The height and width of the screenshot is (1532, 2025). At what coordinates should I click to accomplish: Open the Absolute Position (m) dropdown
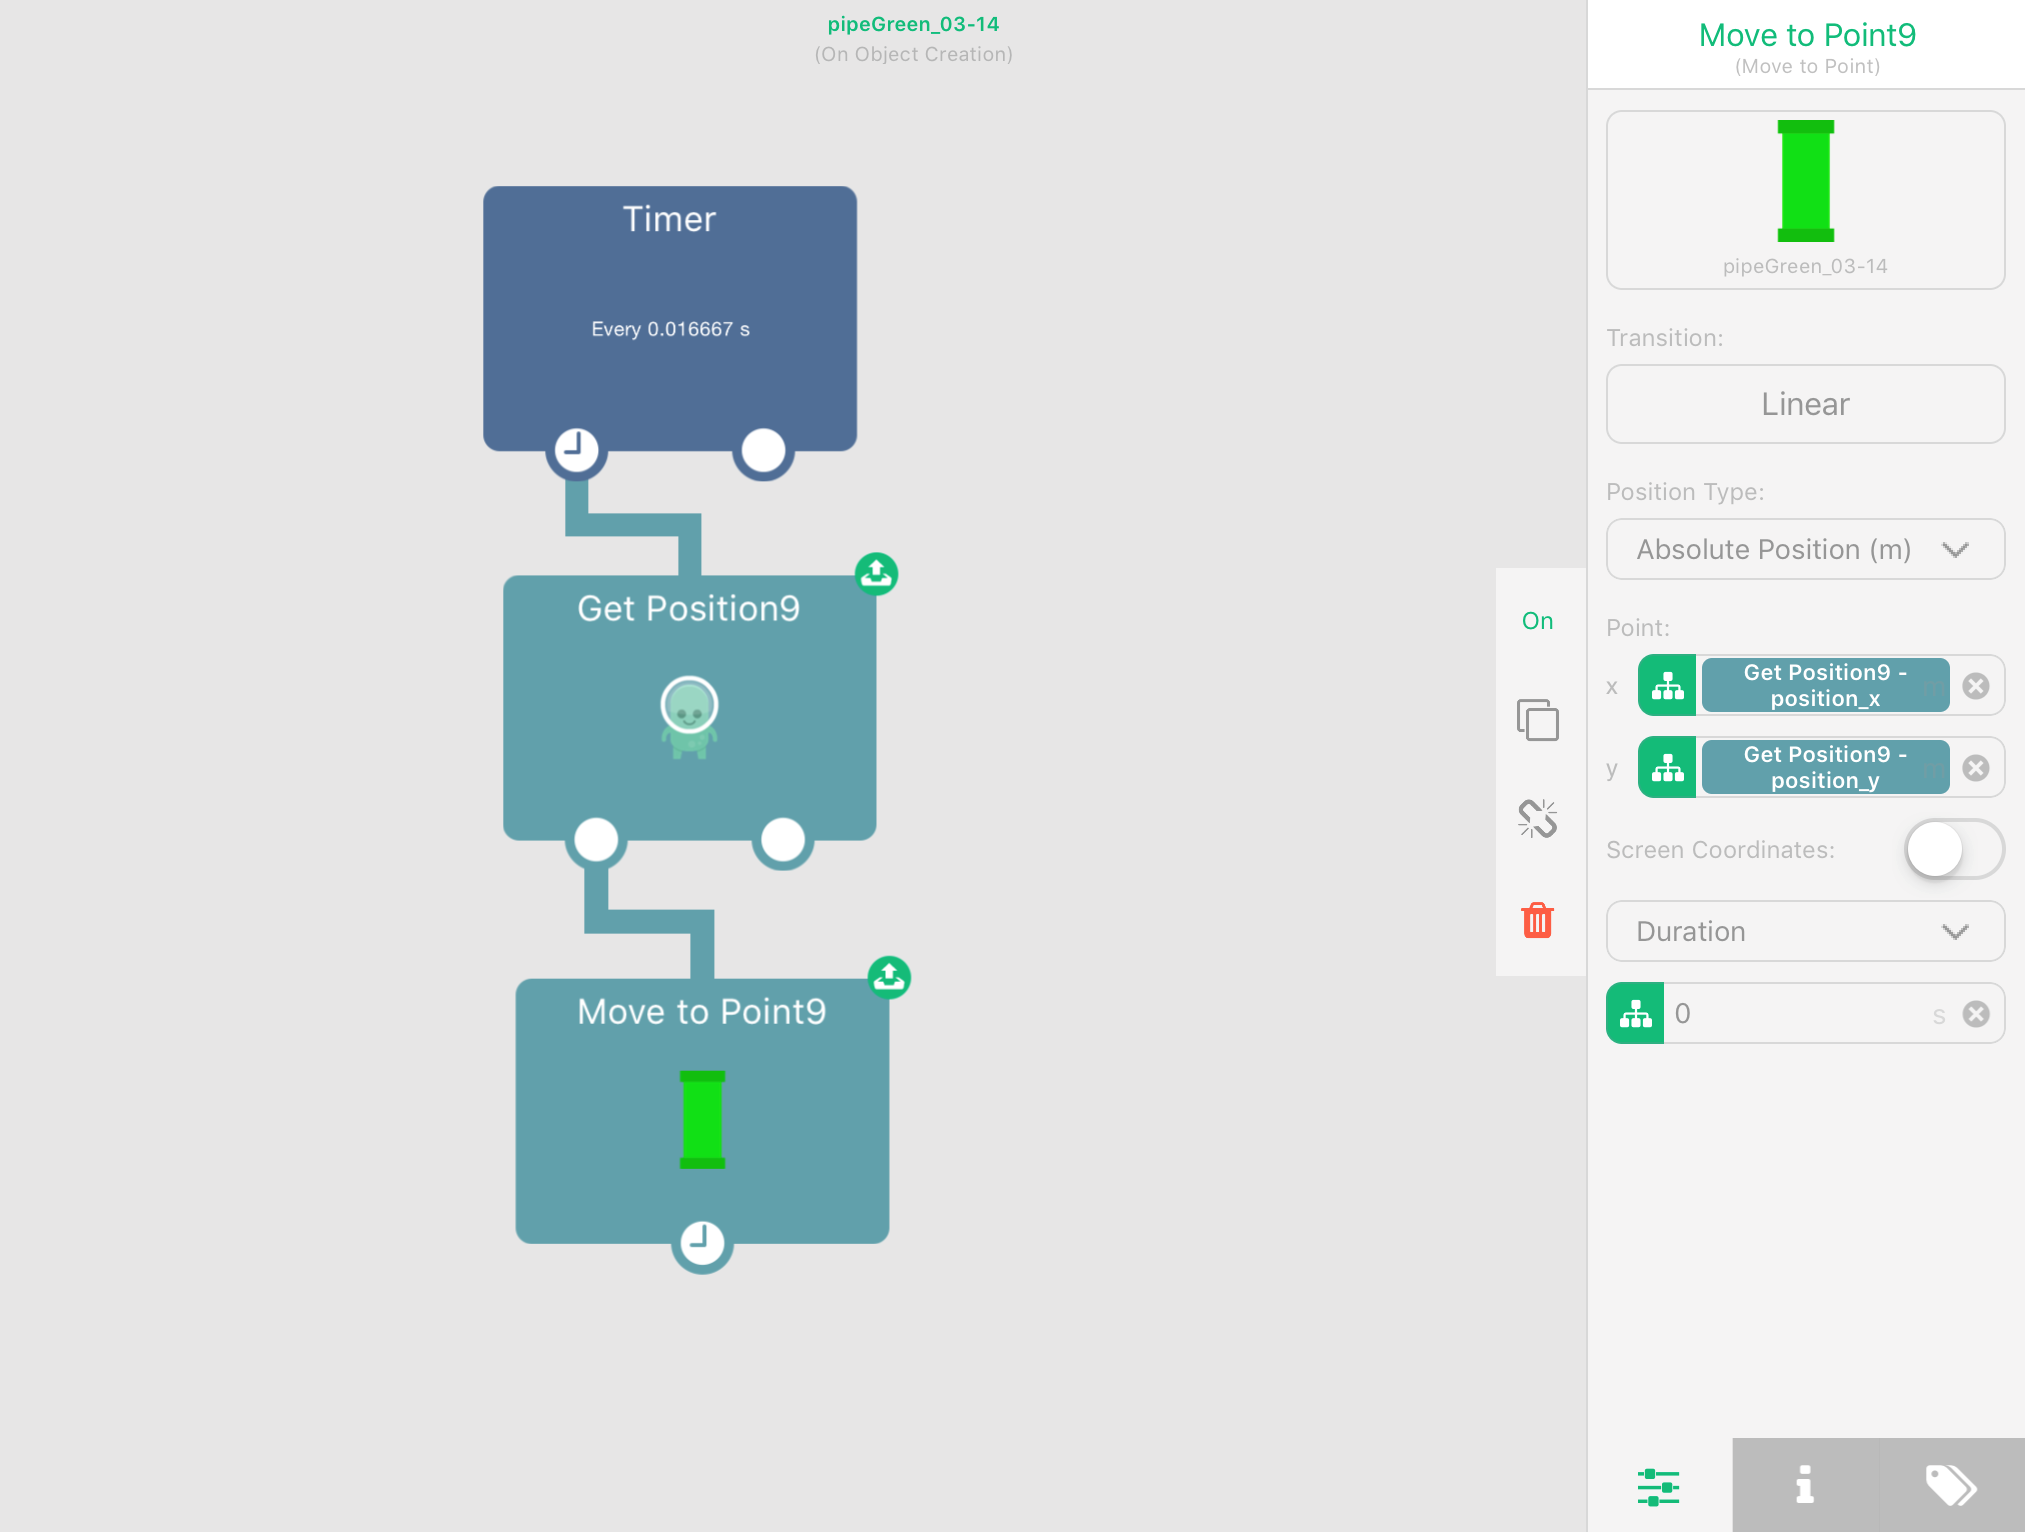pos(1805,549)
